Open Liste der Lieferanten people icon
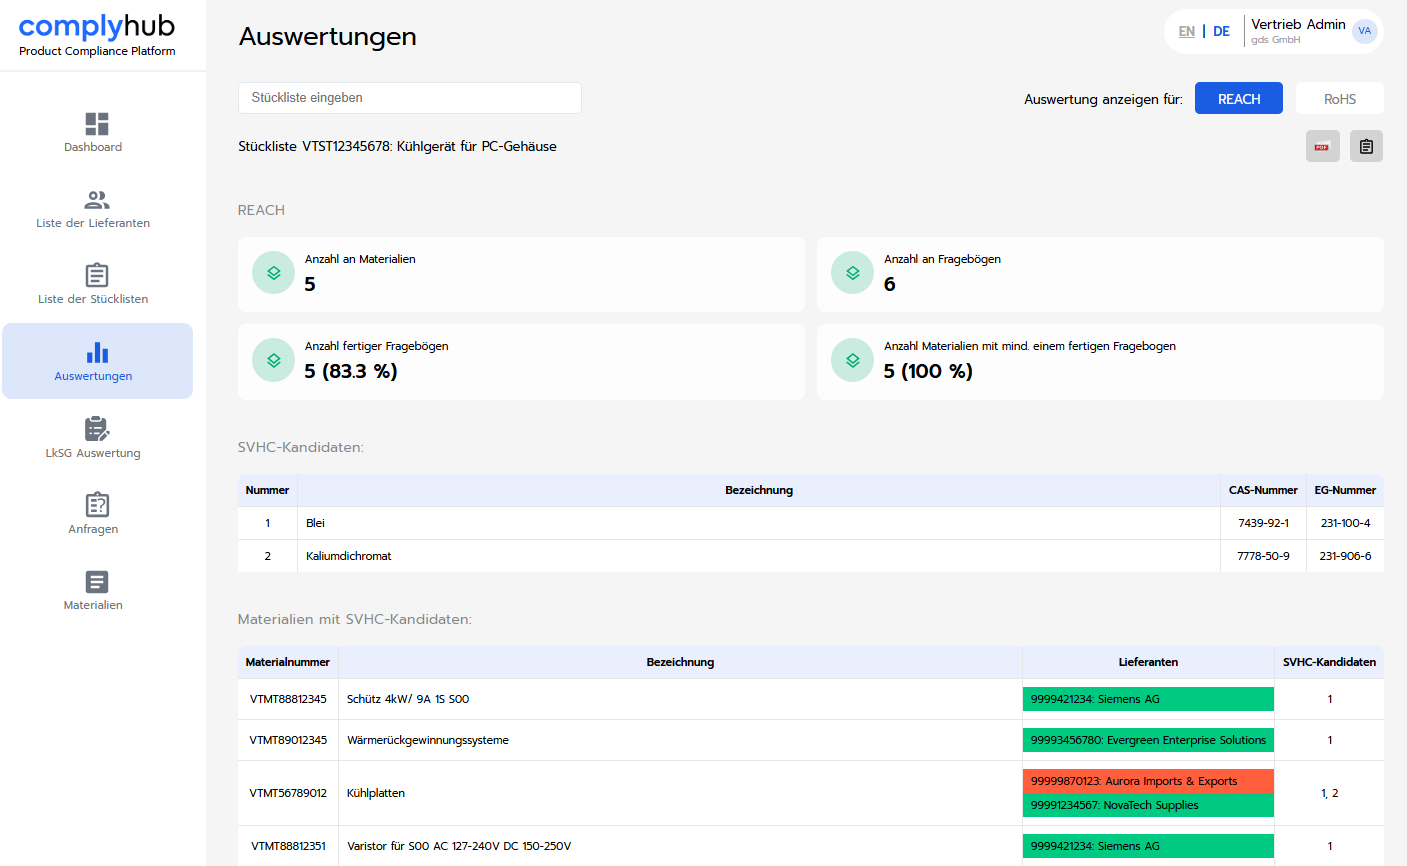This screenshot has width=1407, height=866. [97, 200]
